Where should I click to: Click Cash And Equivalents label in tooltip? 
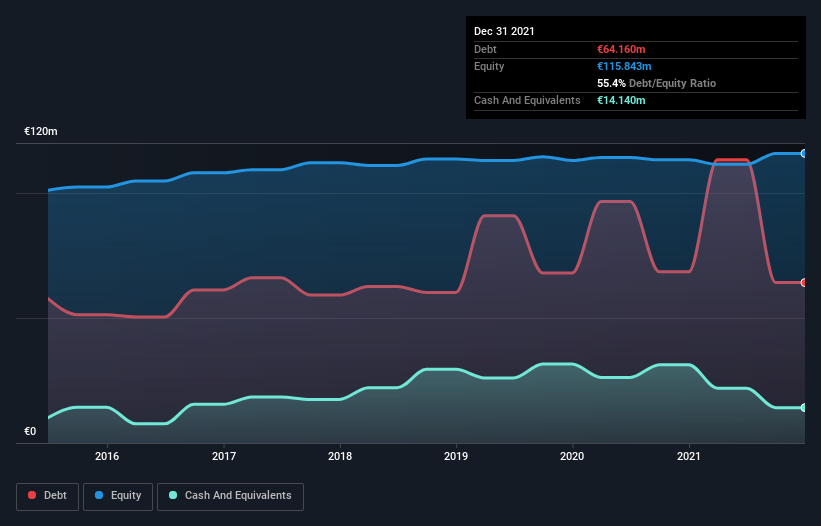(527, 100)
